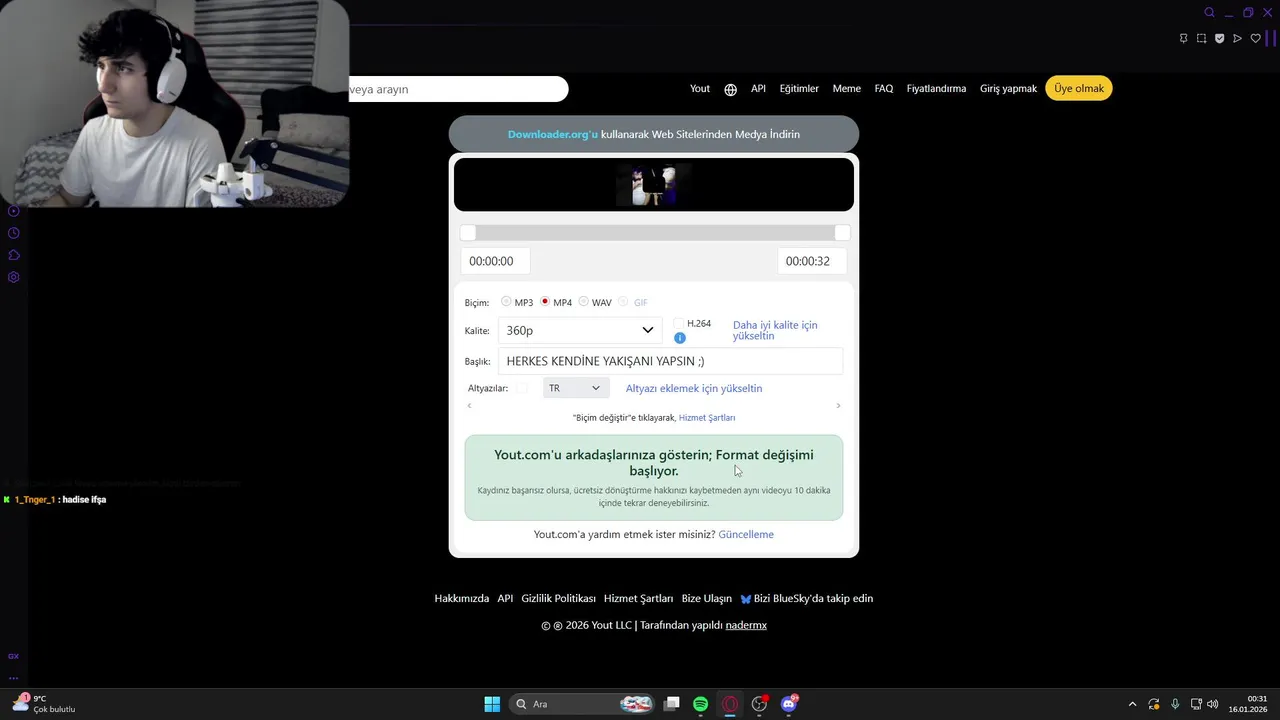Image resolution: width=1280 pixels, height=720 pixels.
Task: Open the weather widget showing 9°C
Action: point(44,704)
